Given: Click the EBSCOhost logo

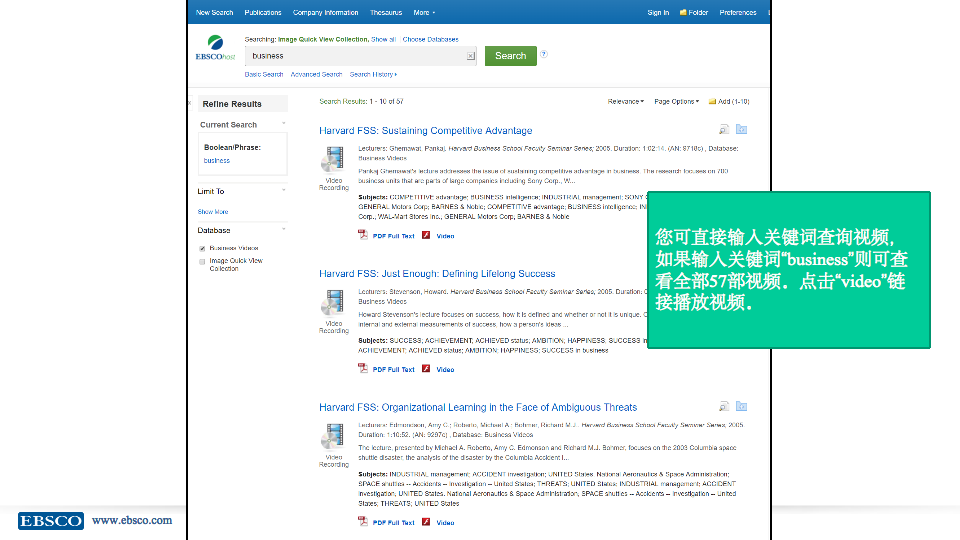Looking at the screenshot, I should [215, 48].
